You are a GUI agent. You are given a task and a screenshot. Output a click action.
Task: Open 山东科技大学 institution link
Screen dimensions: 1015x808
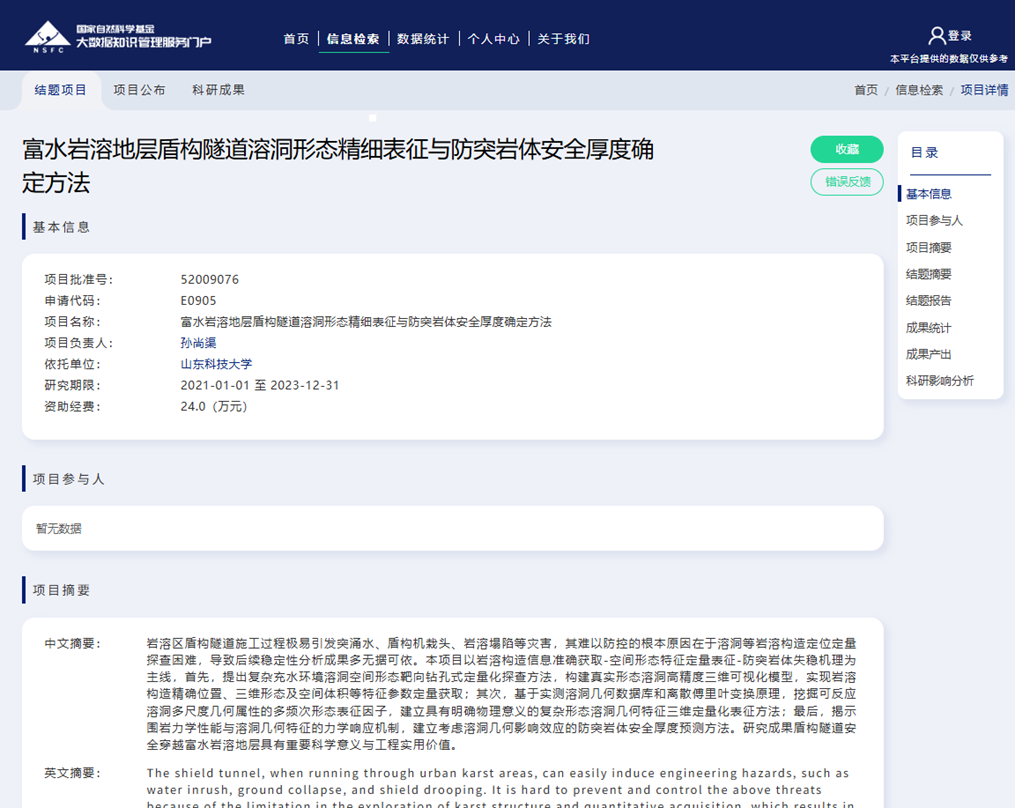[x=216, y=364]
